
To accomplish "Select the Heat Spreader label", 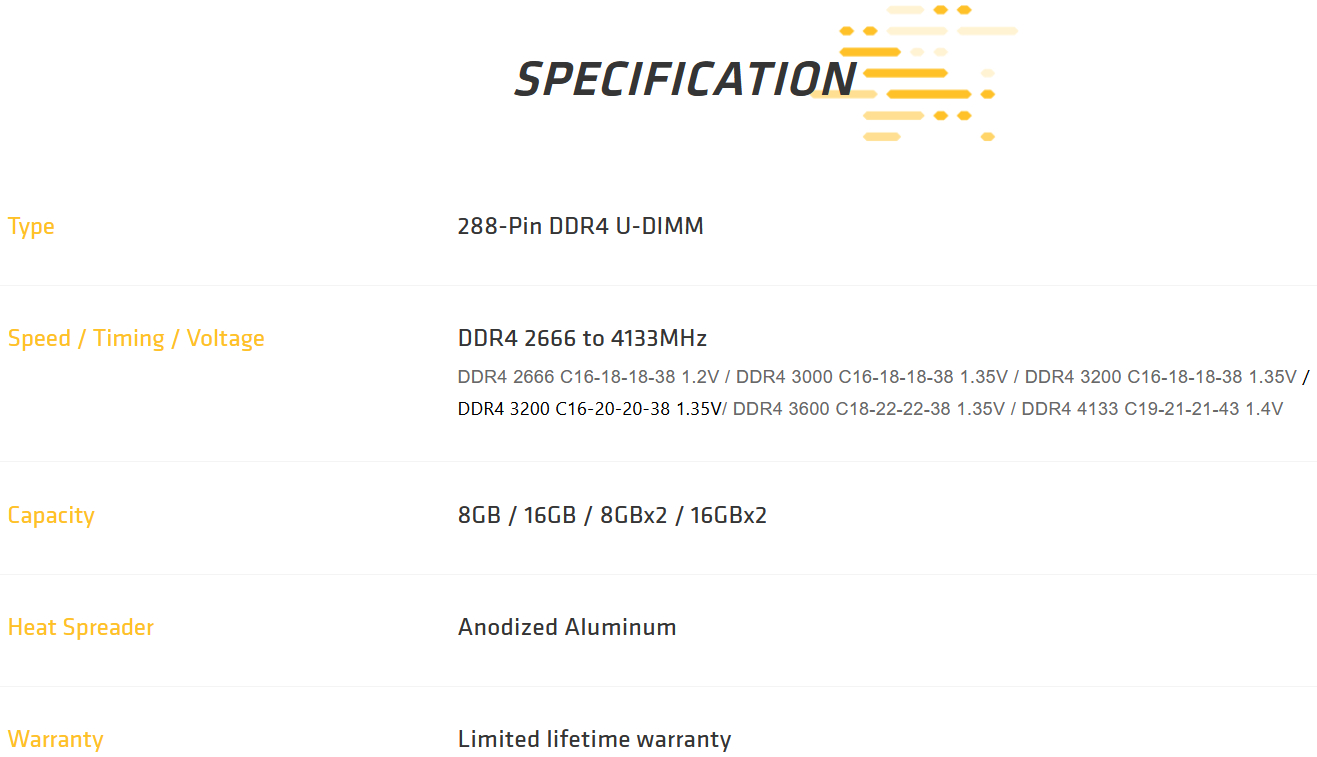I will click(81, 627).
